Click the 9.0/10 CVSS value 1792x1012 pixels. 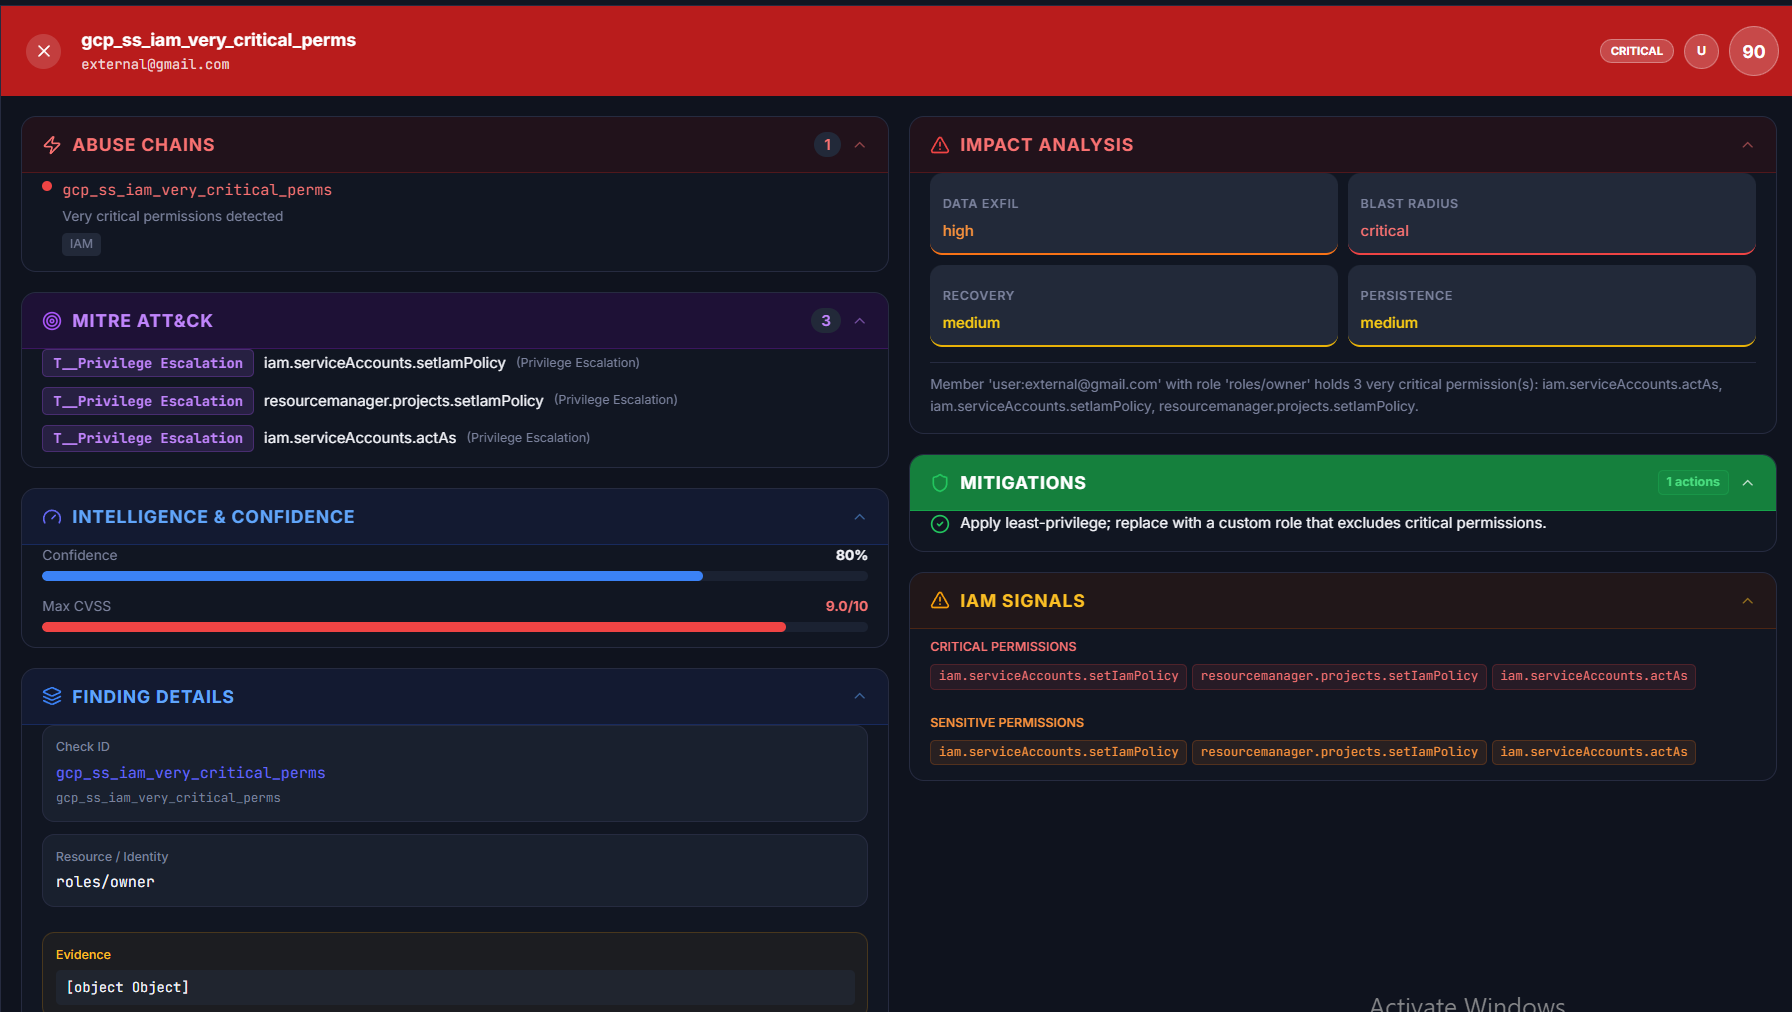pyautogui.click(x=846, y=606)
